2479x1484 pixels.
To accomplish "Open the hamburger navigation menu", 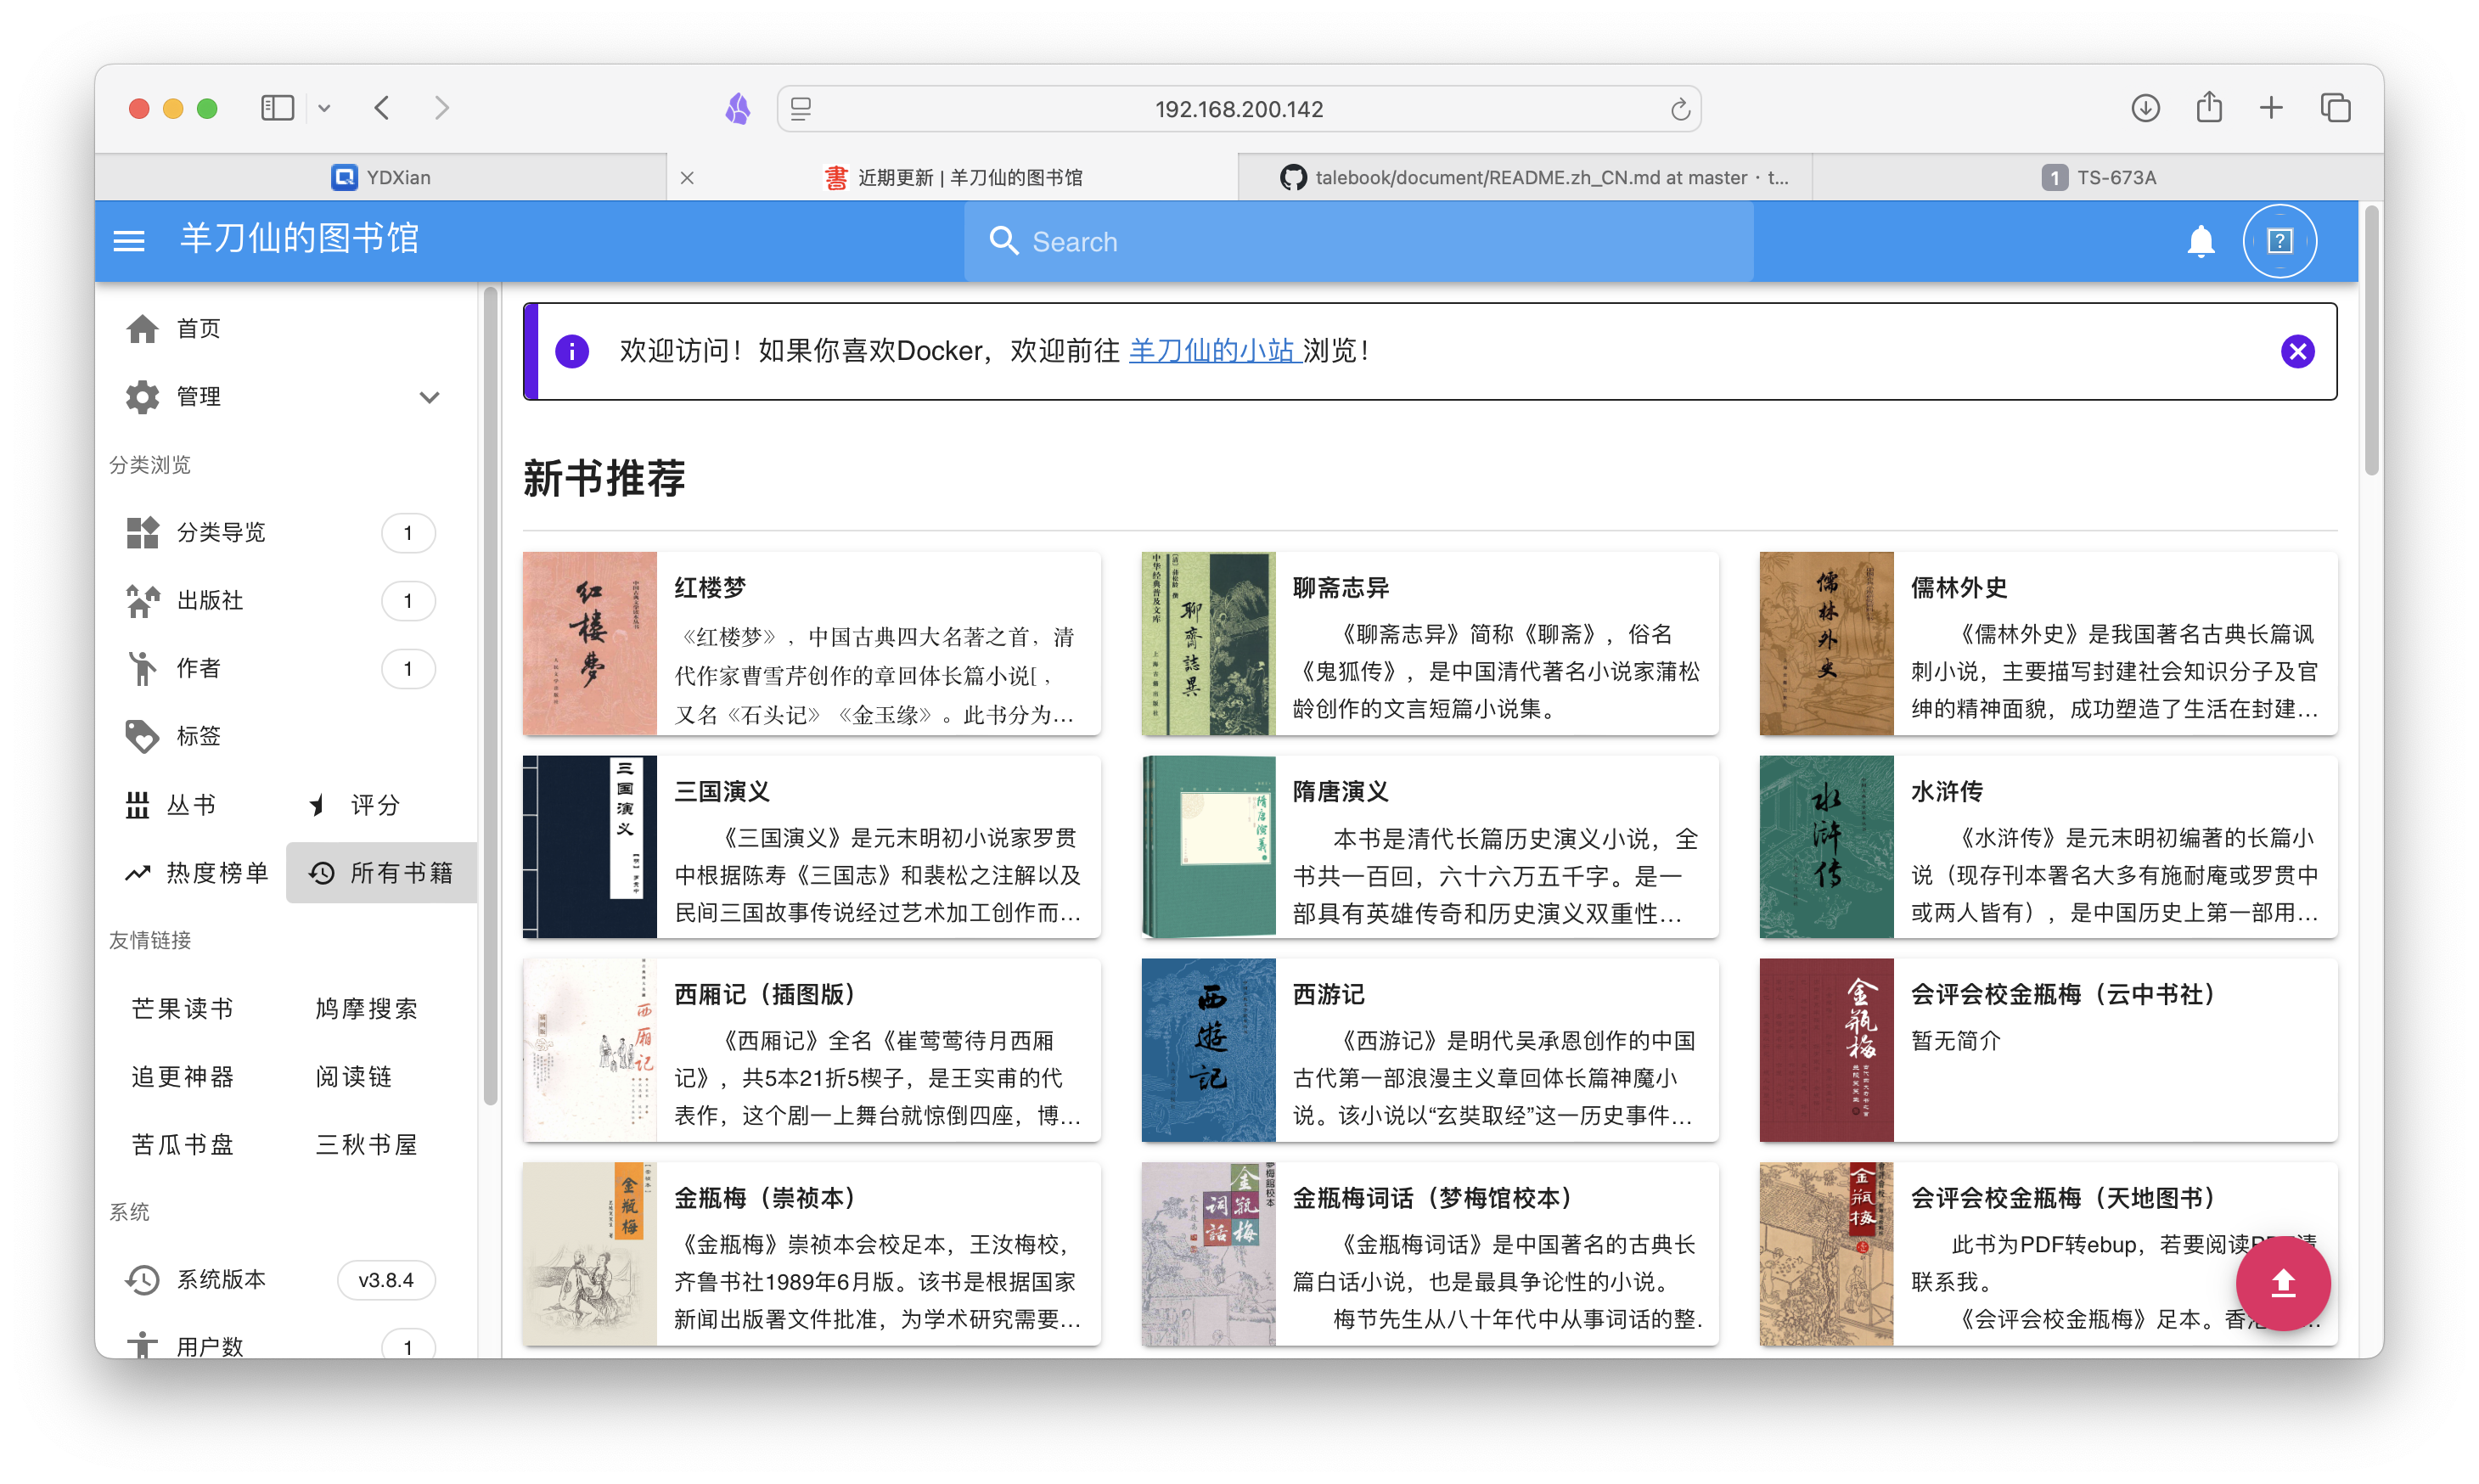I will tap(128, 240).
